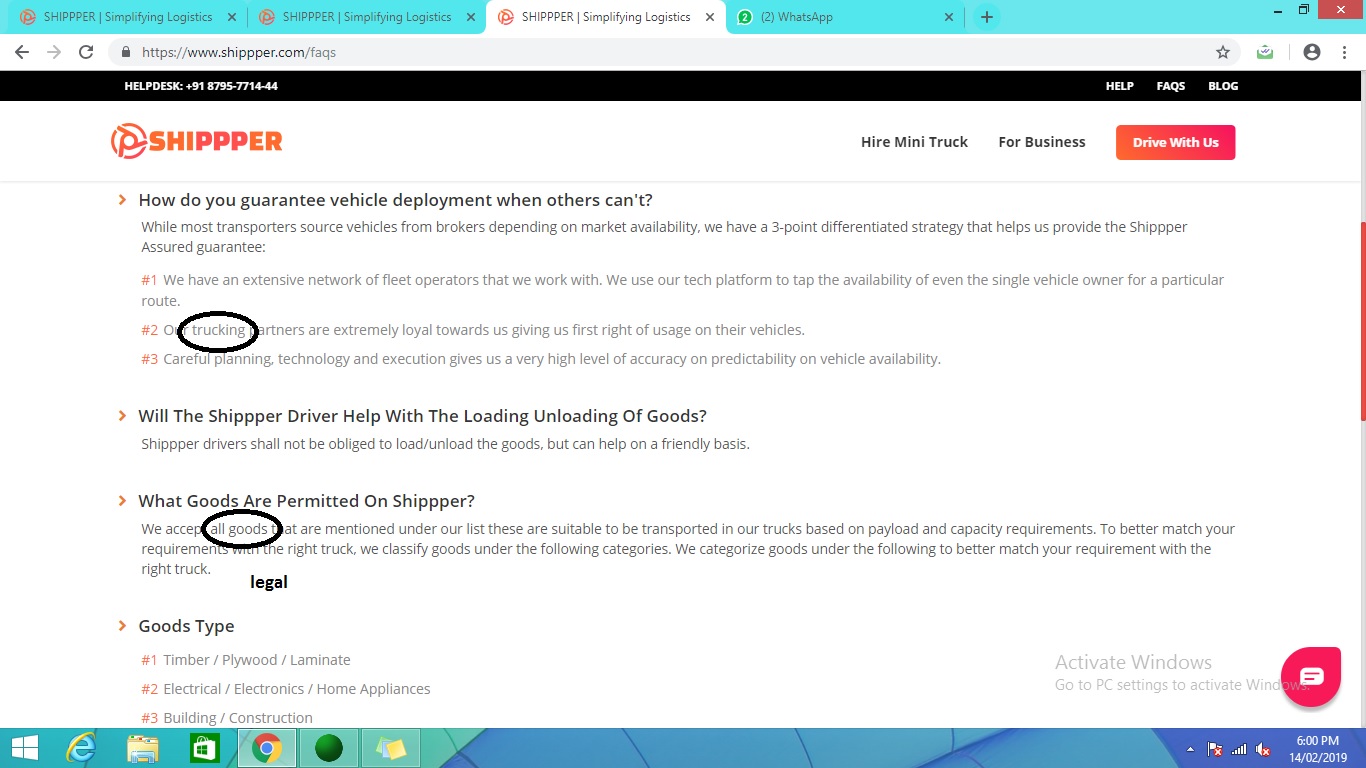
Task: Open Chrome profile avatar icon
Action: (x=1312, y=52)
